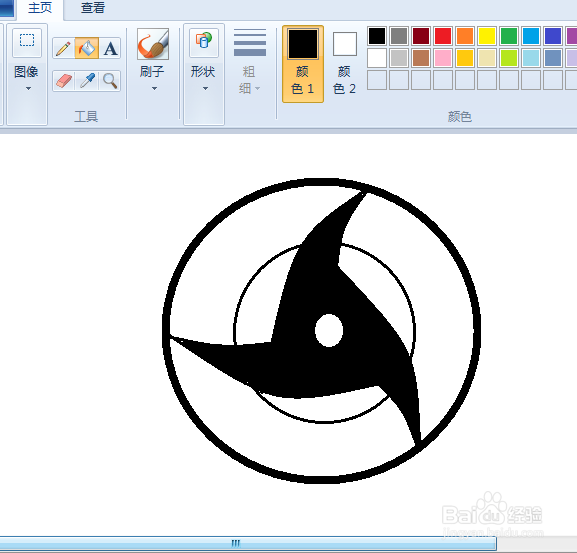
Task: Pick the indigo color swatch
Action: point(553,36)
